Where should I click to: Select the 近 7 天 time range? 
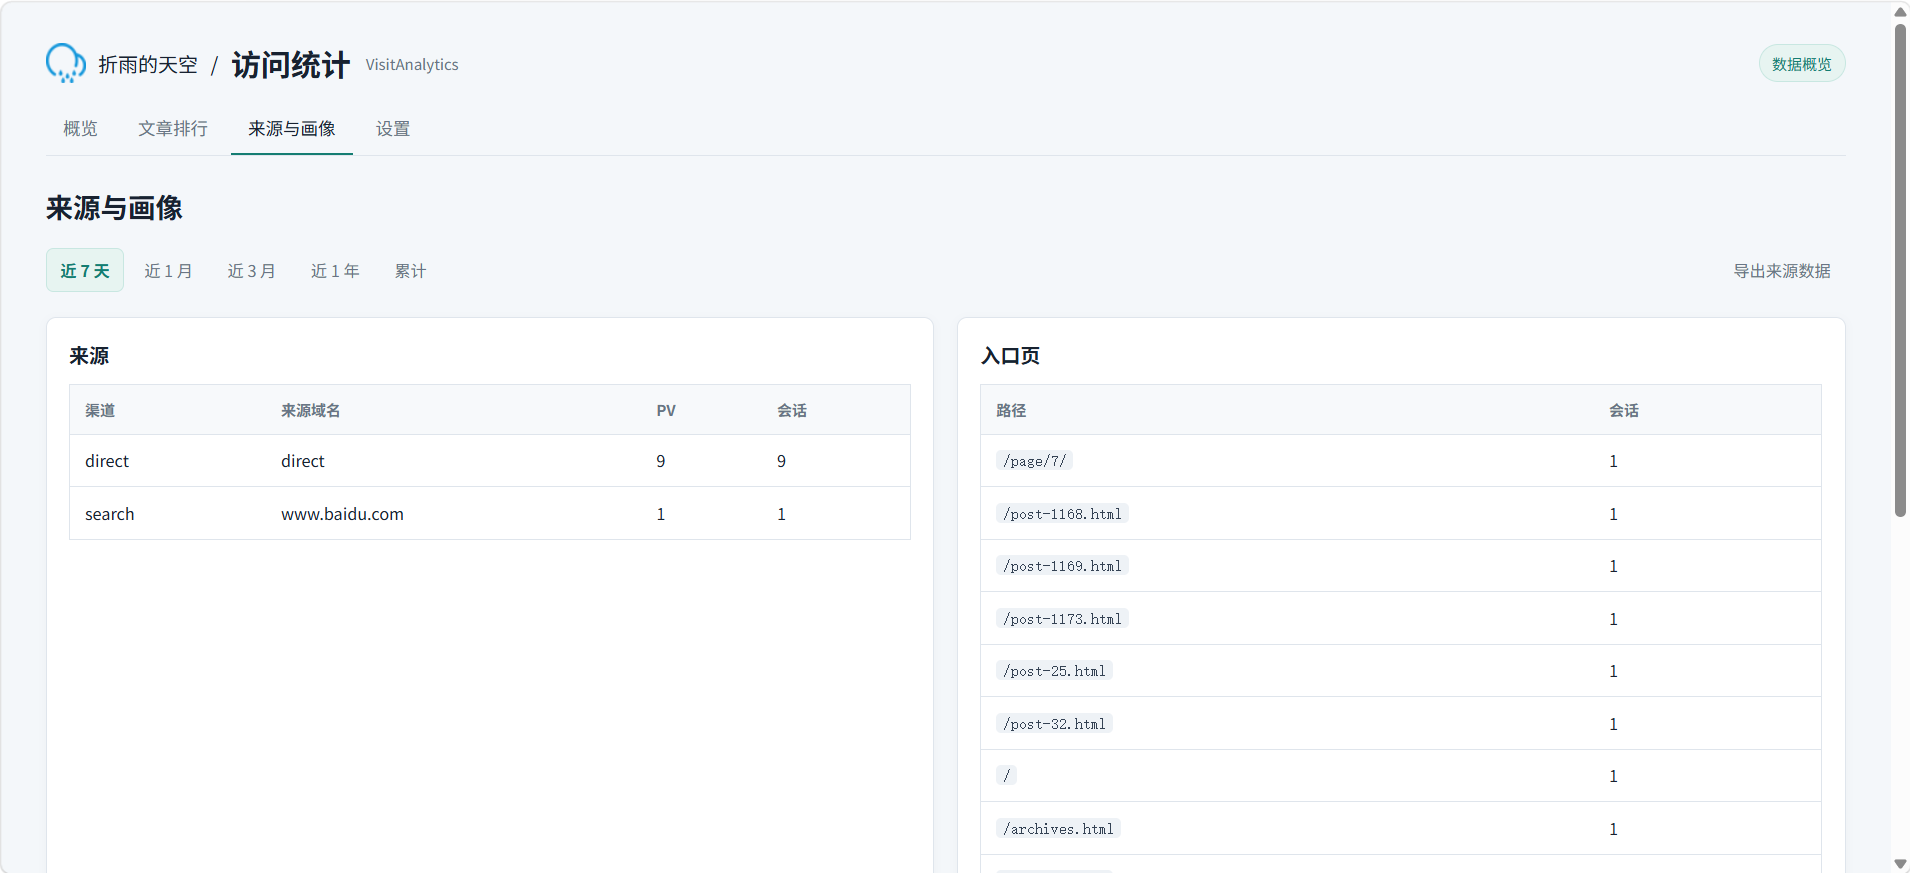[x=85, y=270]
